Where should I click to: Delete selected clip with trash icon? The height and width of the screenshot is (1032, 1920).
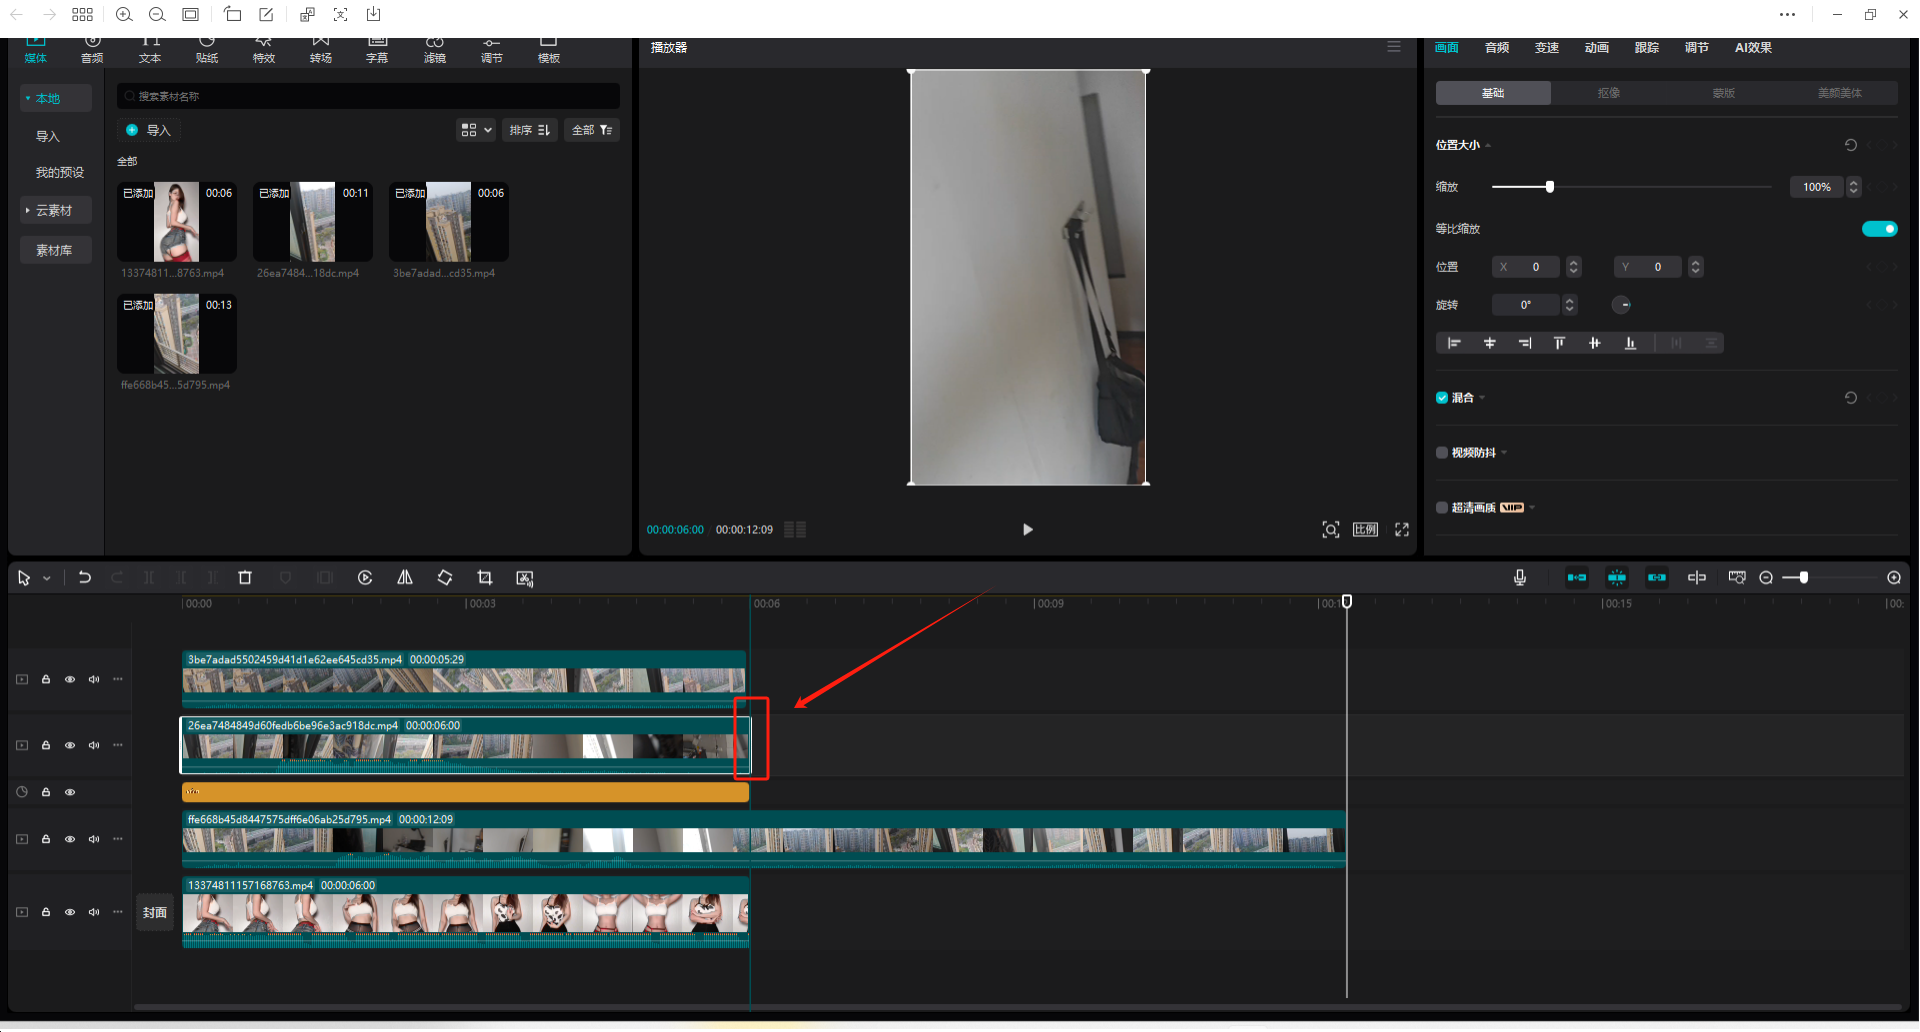pos(245,578)
